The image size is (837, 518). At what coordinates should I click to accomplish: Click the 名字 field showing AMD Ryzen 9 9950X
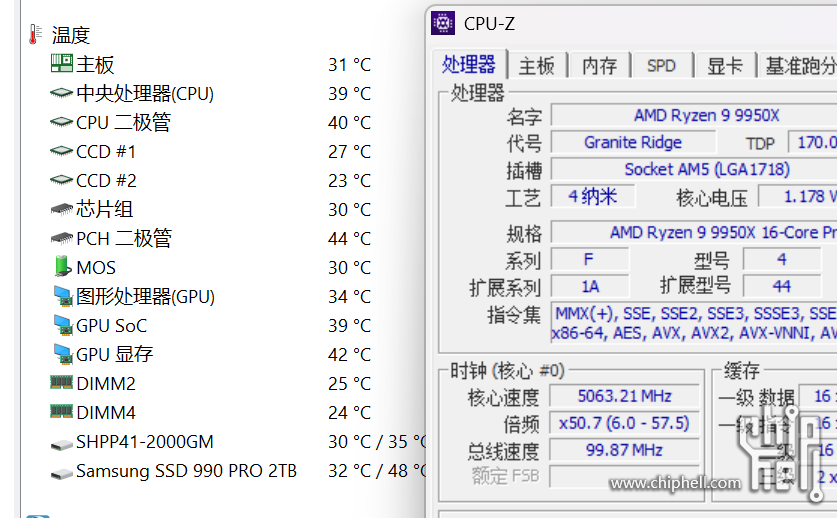pyautogui.click(x=694, y=115)
